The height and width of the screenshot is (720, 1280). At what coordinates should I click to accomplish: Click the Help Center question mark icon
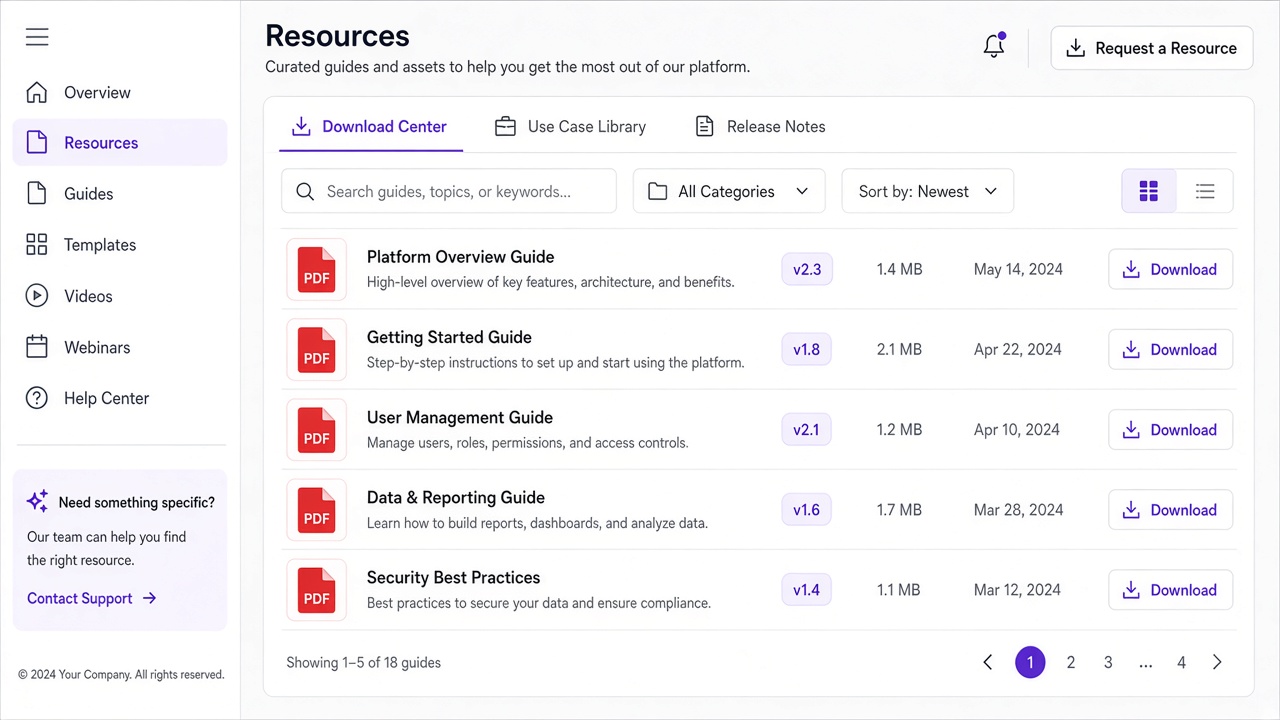(37, 398)
